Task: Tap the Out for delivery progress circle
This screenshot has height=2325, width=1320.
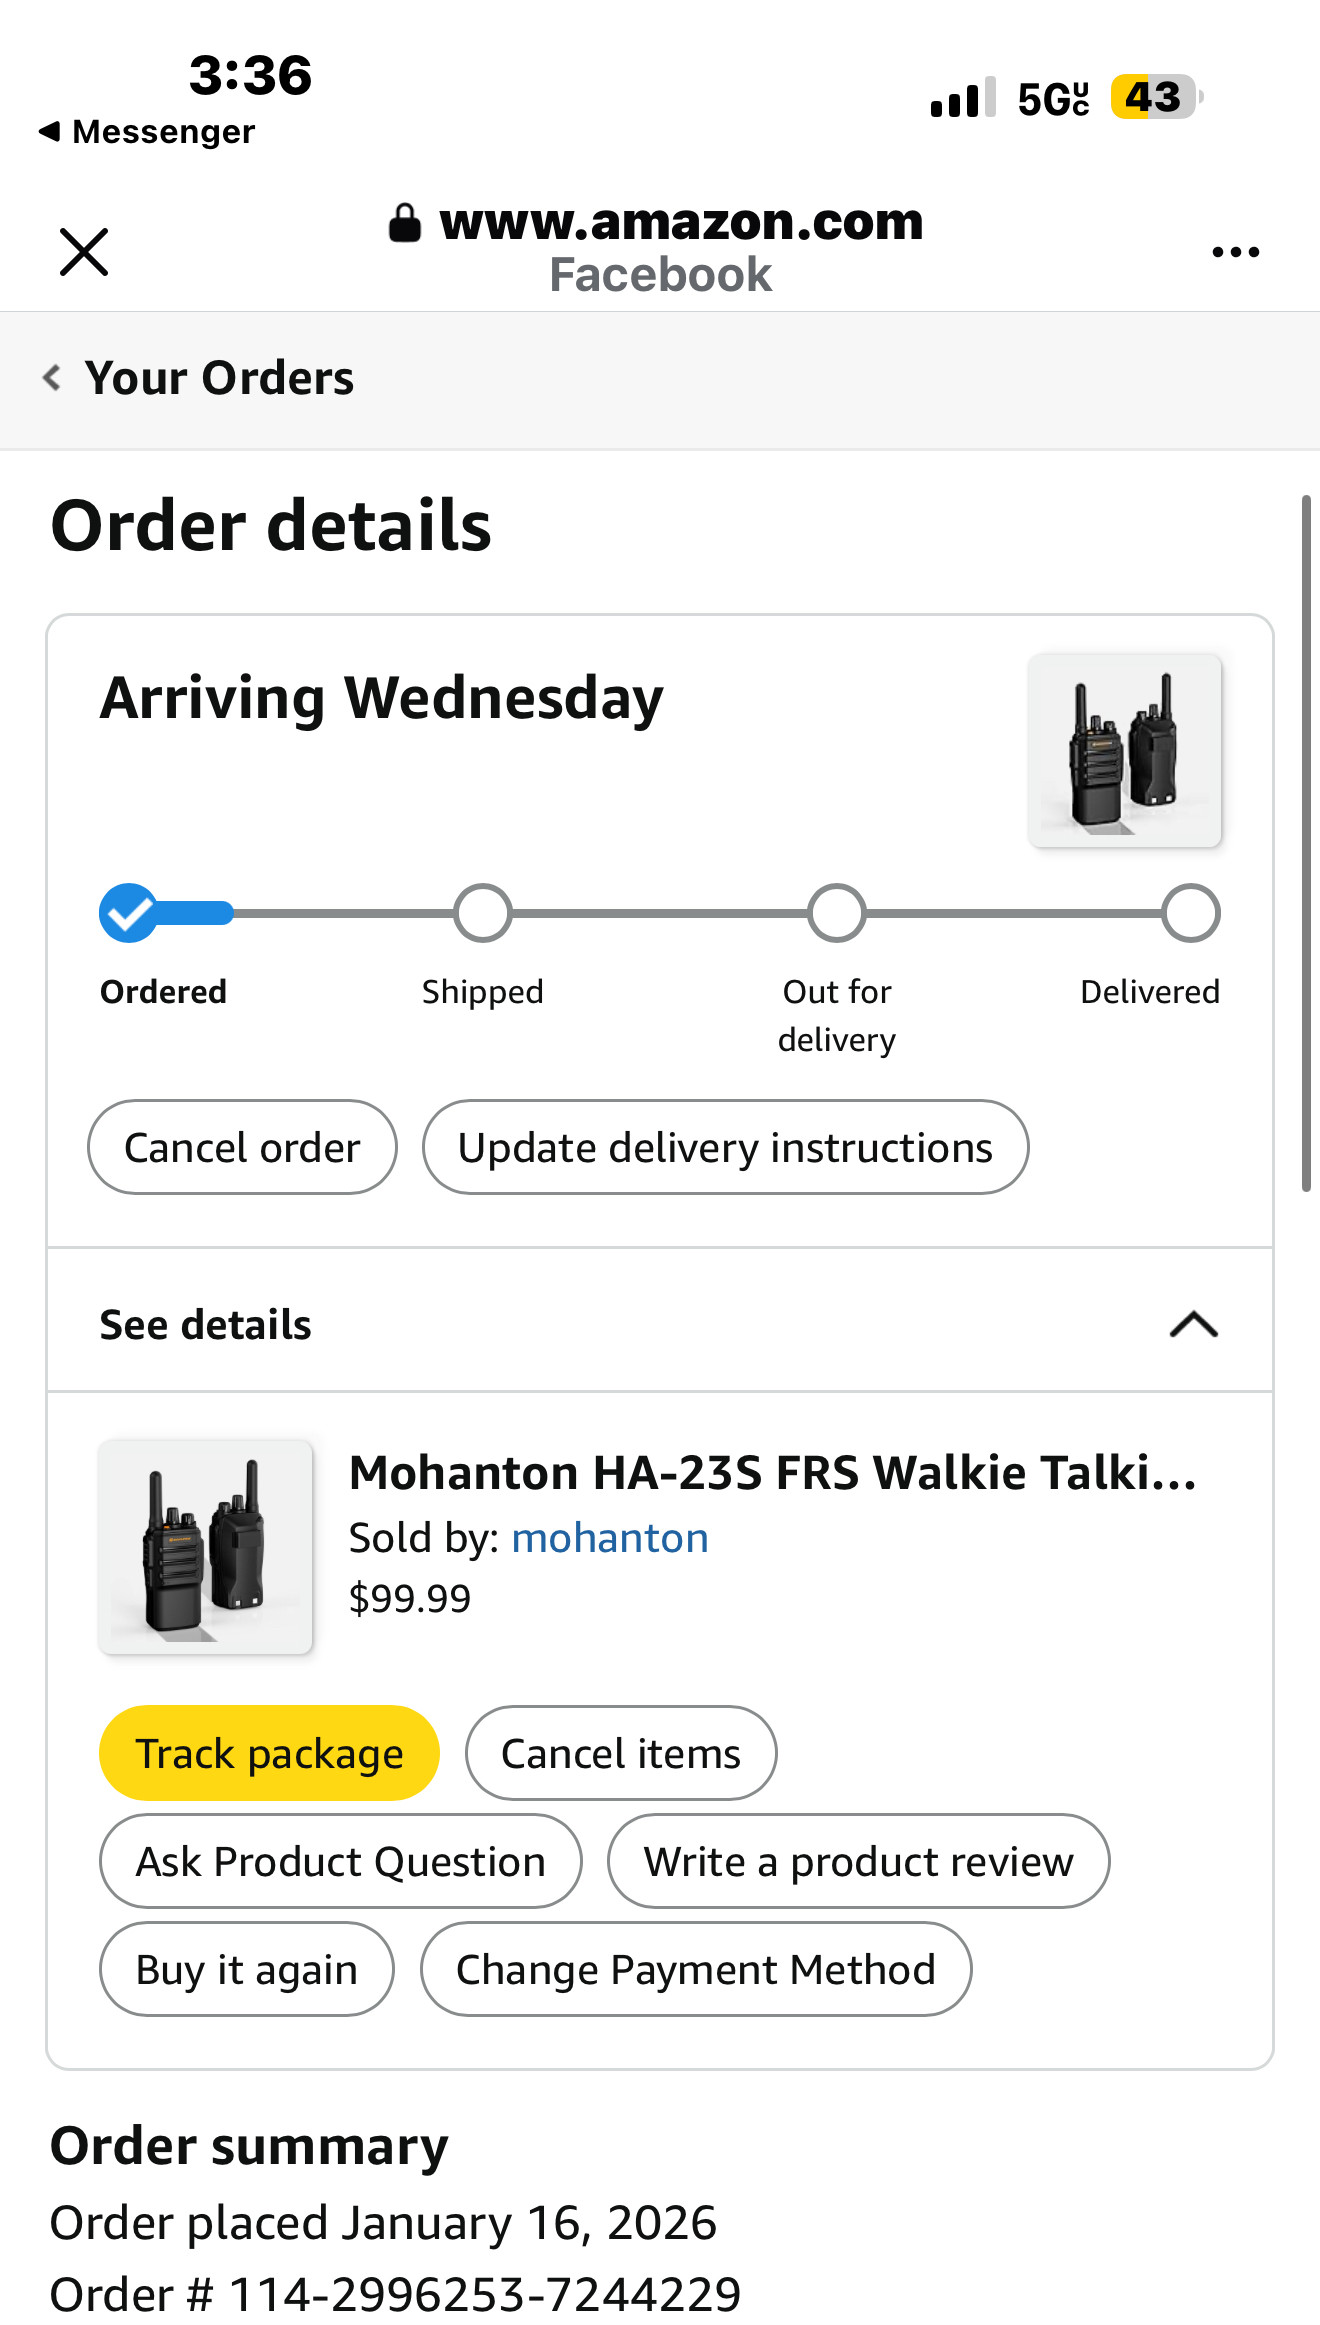Action: 837,913
